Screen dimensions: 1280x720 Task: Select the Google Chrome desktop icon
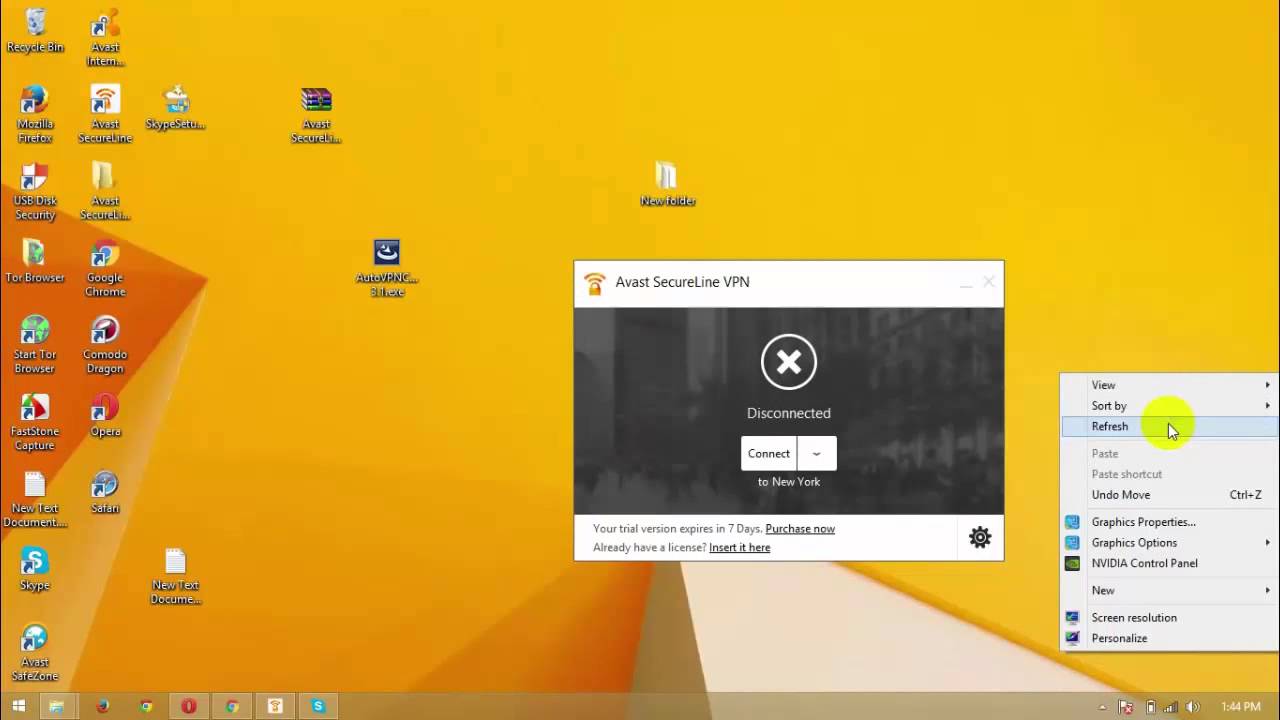[105, 268]
